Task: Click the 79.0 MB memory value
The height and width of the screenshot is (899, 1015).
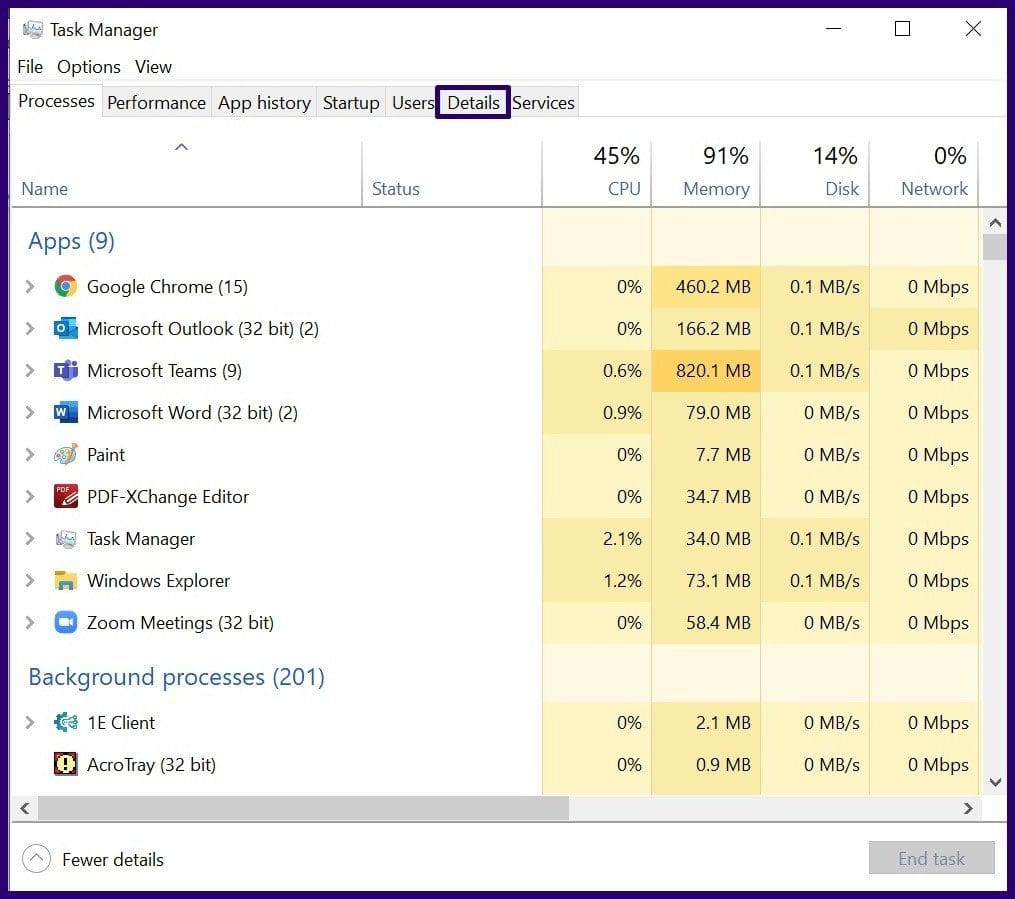Action: coord(718,413)
